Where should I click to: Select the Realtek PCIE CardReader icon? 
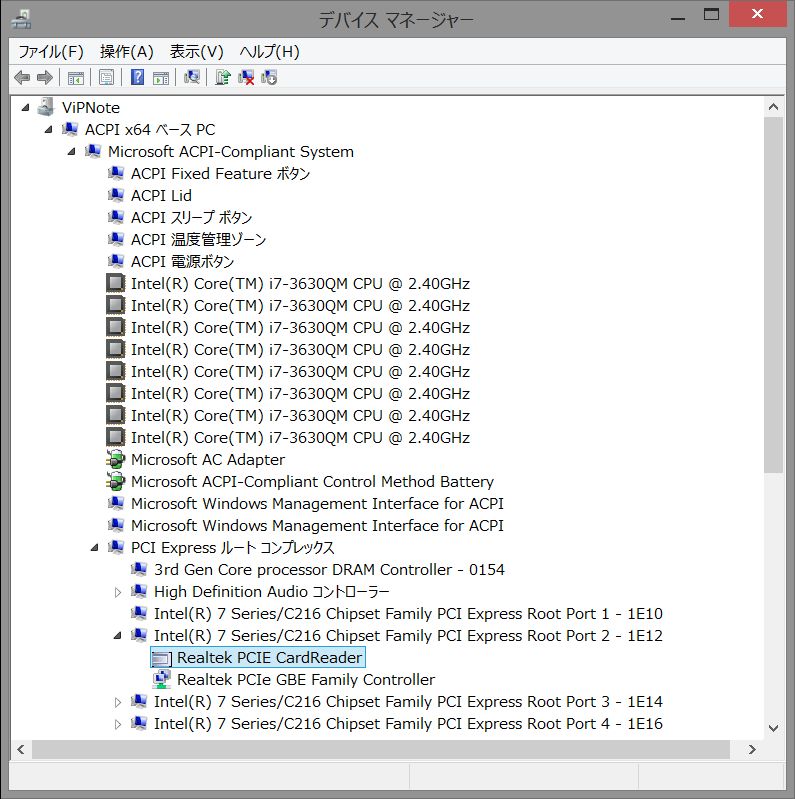click(x=162, y=658)
